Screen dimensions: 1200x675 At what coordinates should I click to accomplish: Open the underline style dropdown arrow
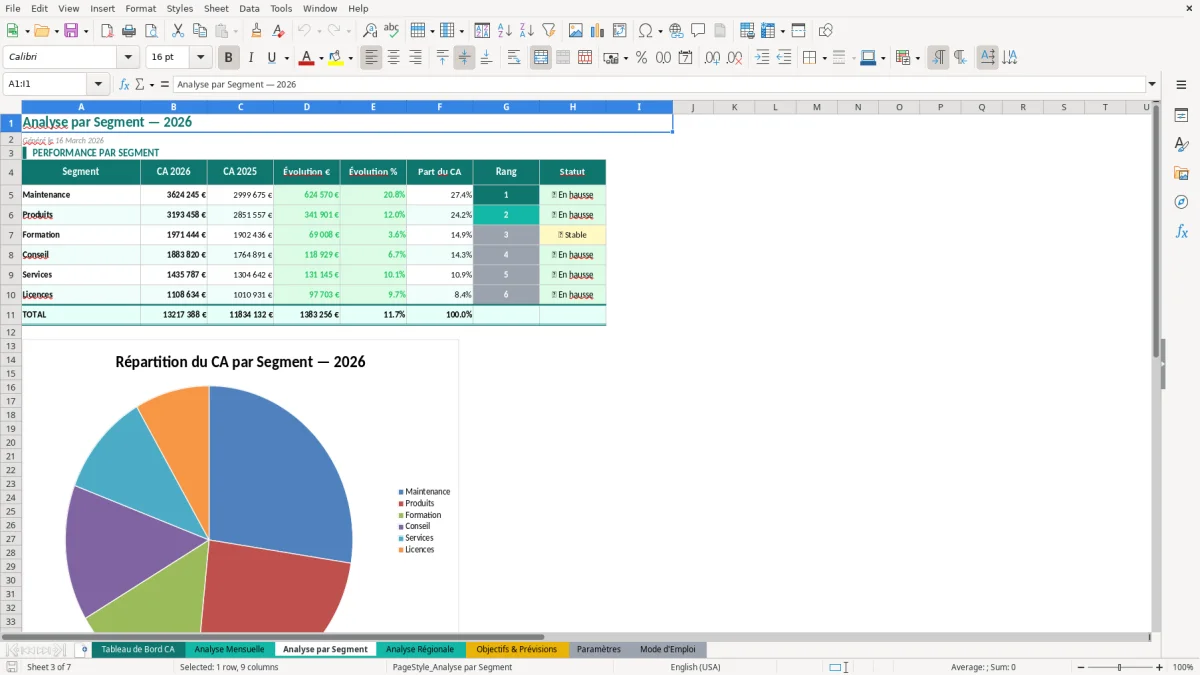click(x=286, y=58)
